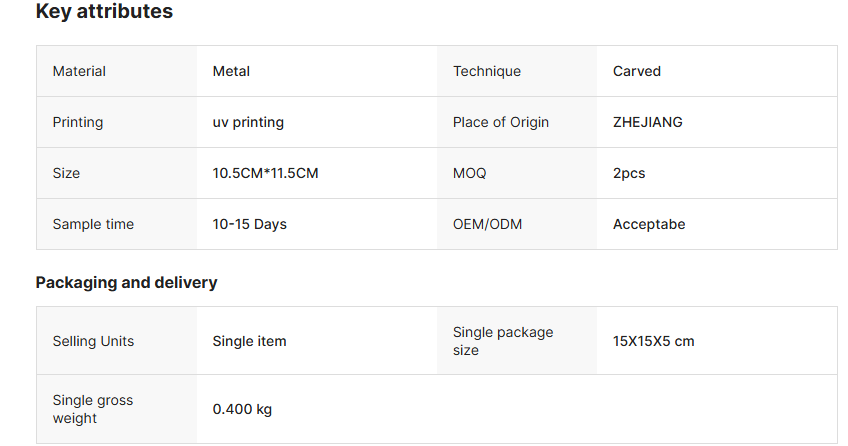
Task: Click the Carved technique value
Action: pos(636,71)
